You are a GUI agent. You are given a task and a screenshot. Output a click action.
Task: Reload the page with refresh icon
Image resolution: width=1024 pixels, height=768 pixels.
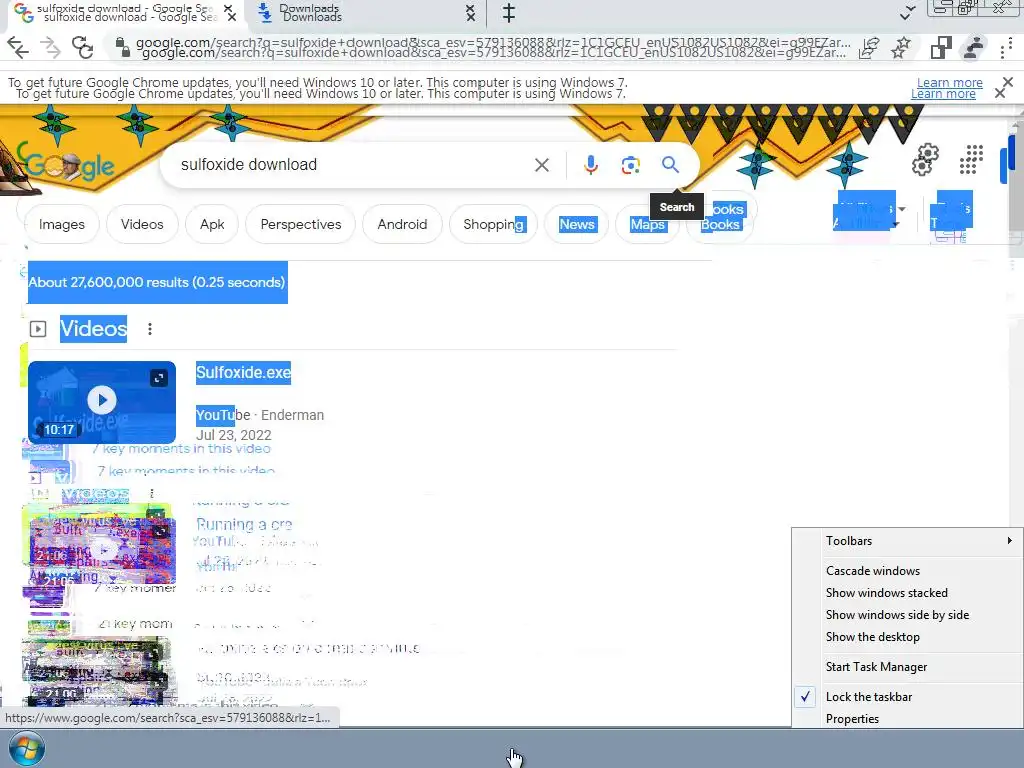[82, 48]
